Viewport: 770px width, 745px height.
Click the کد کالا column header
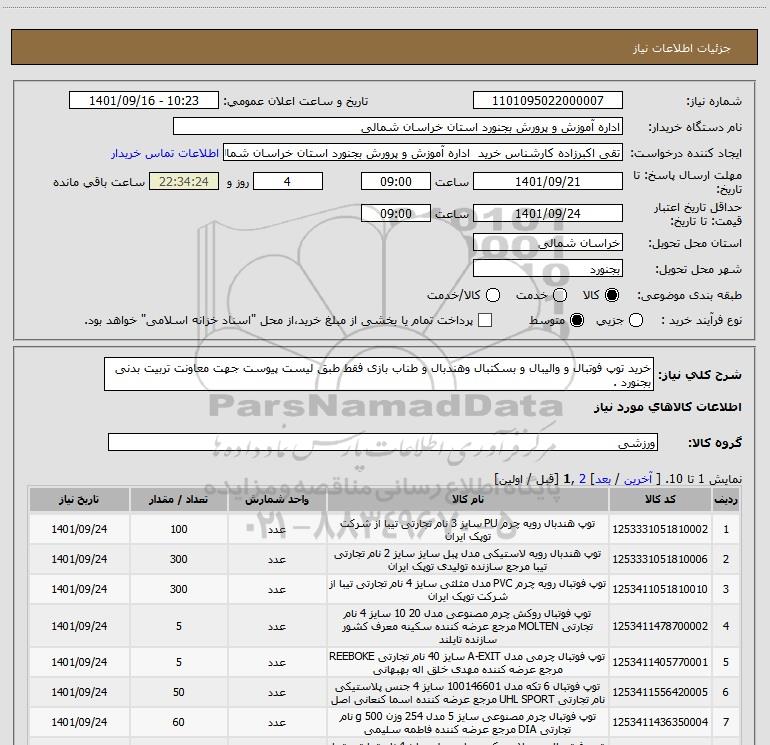coord(660,499)
